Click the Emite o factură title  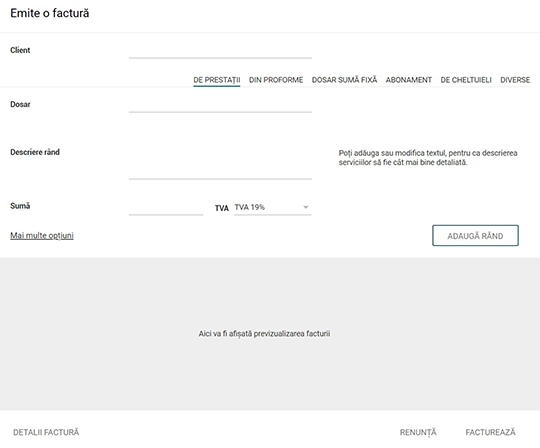pos(50,13)
